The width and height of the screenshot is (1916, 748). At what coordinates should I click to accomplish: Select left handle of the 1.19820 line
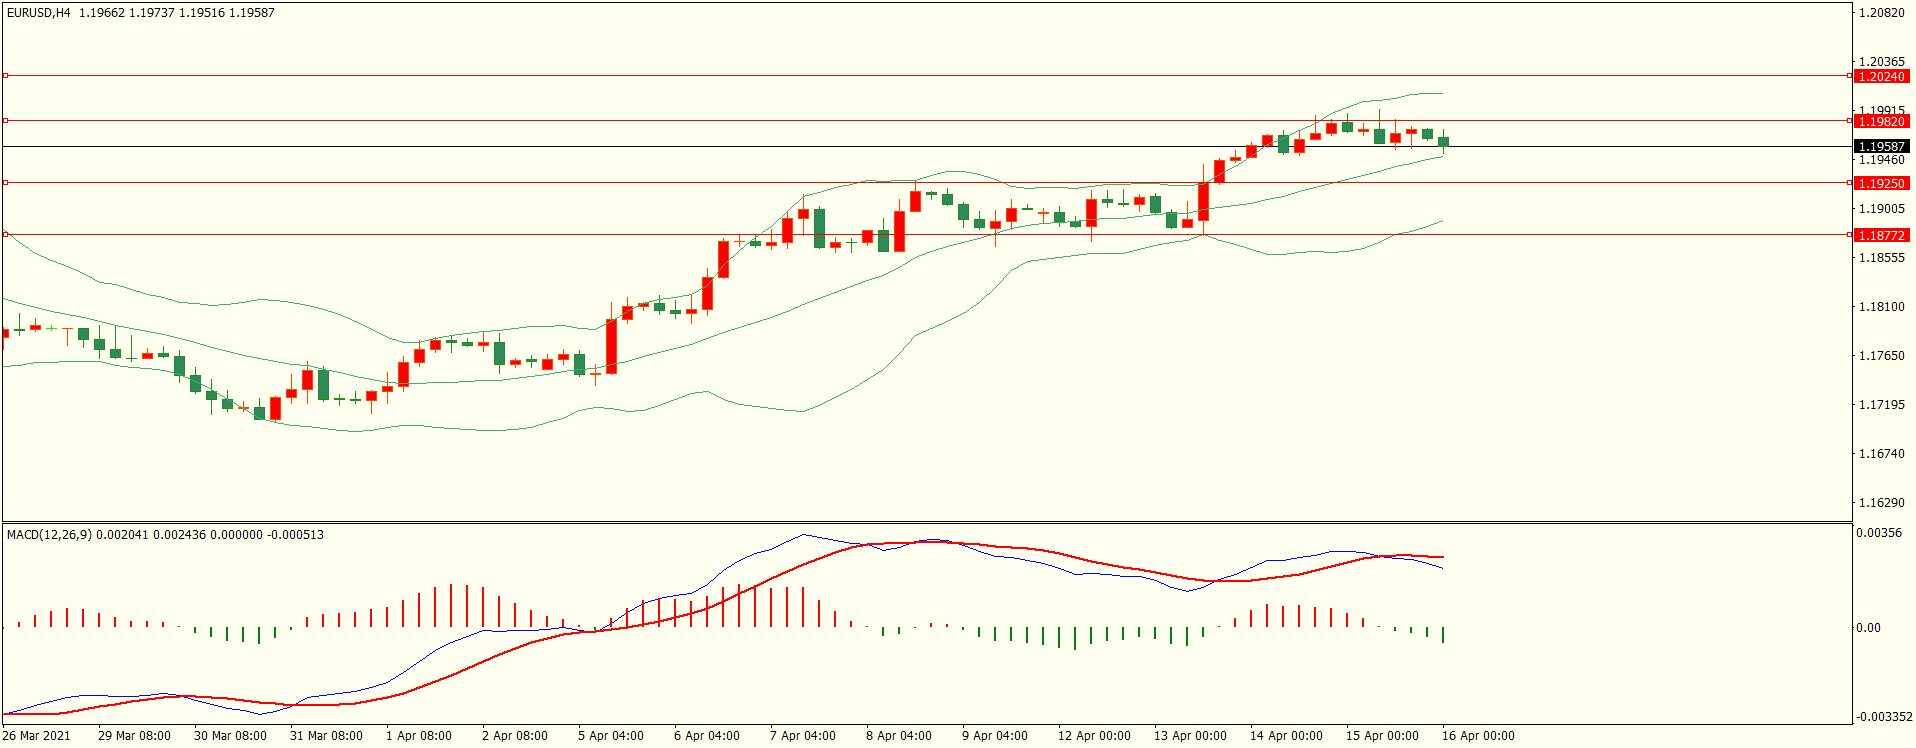tap(5, 120)
